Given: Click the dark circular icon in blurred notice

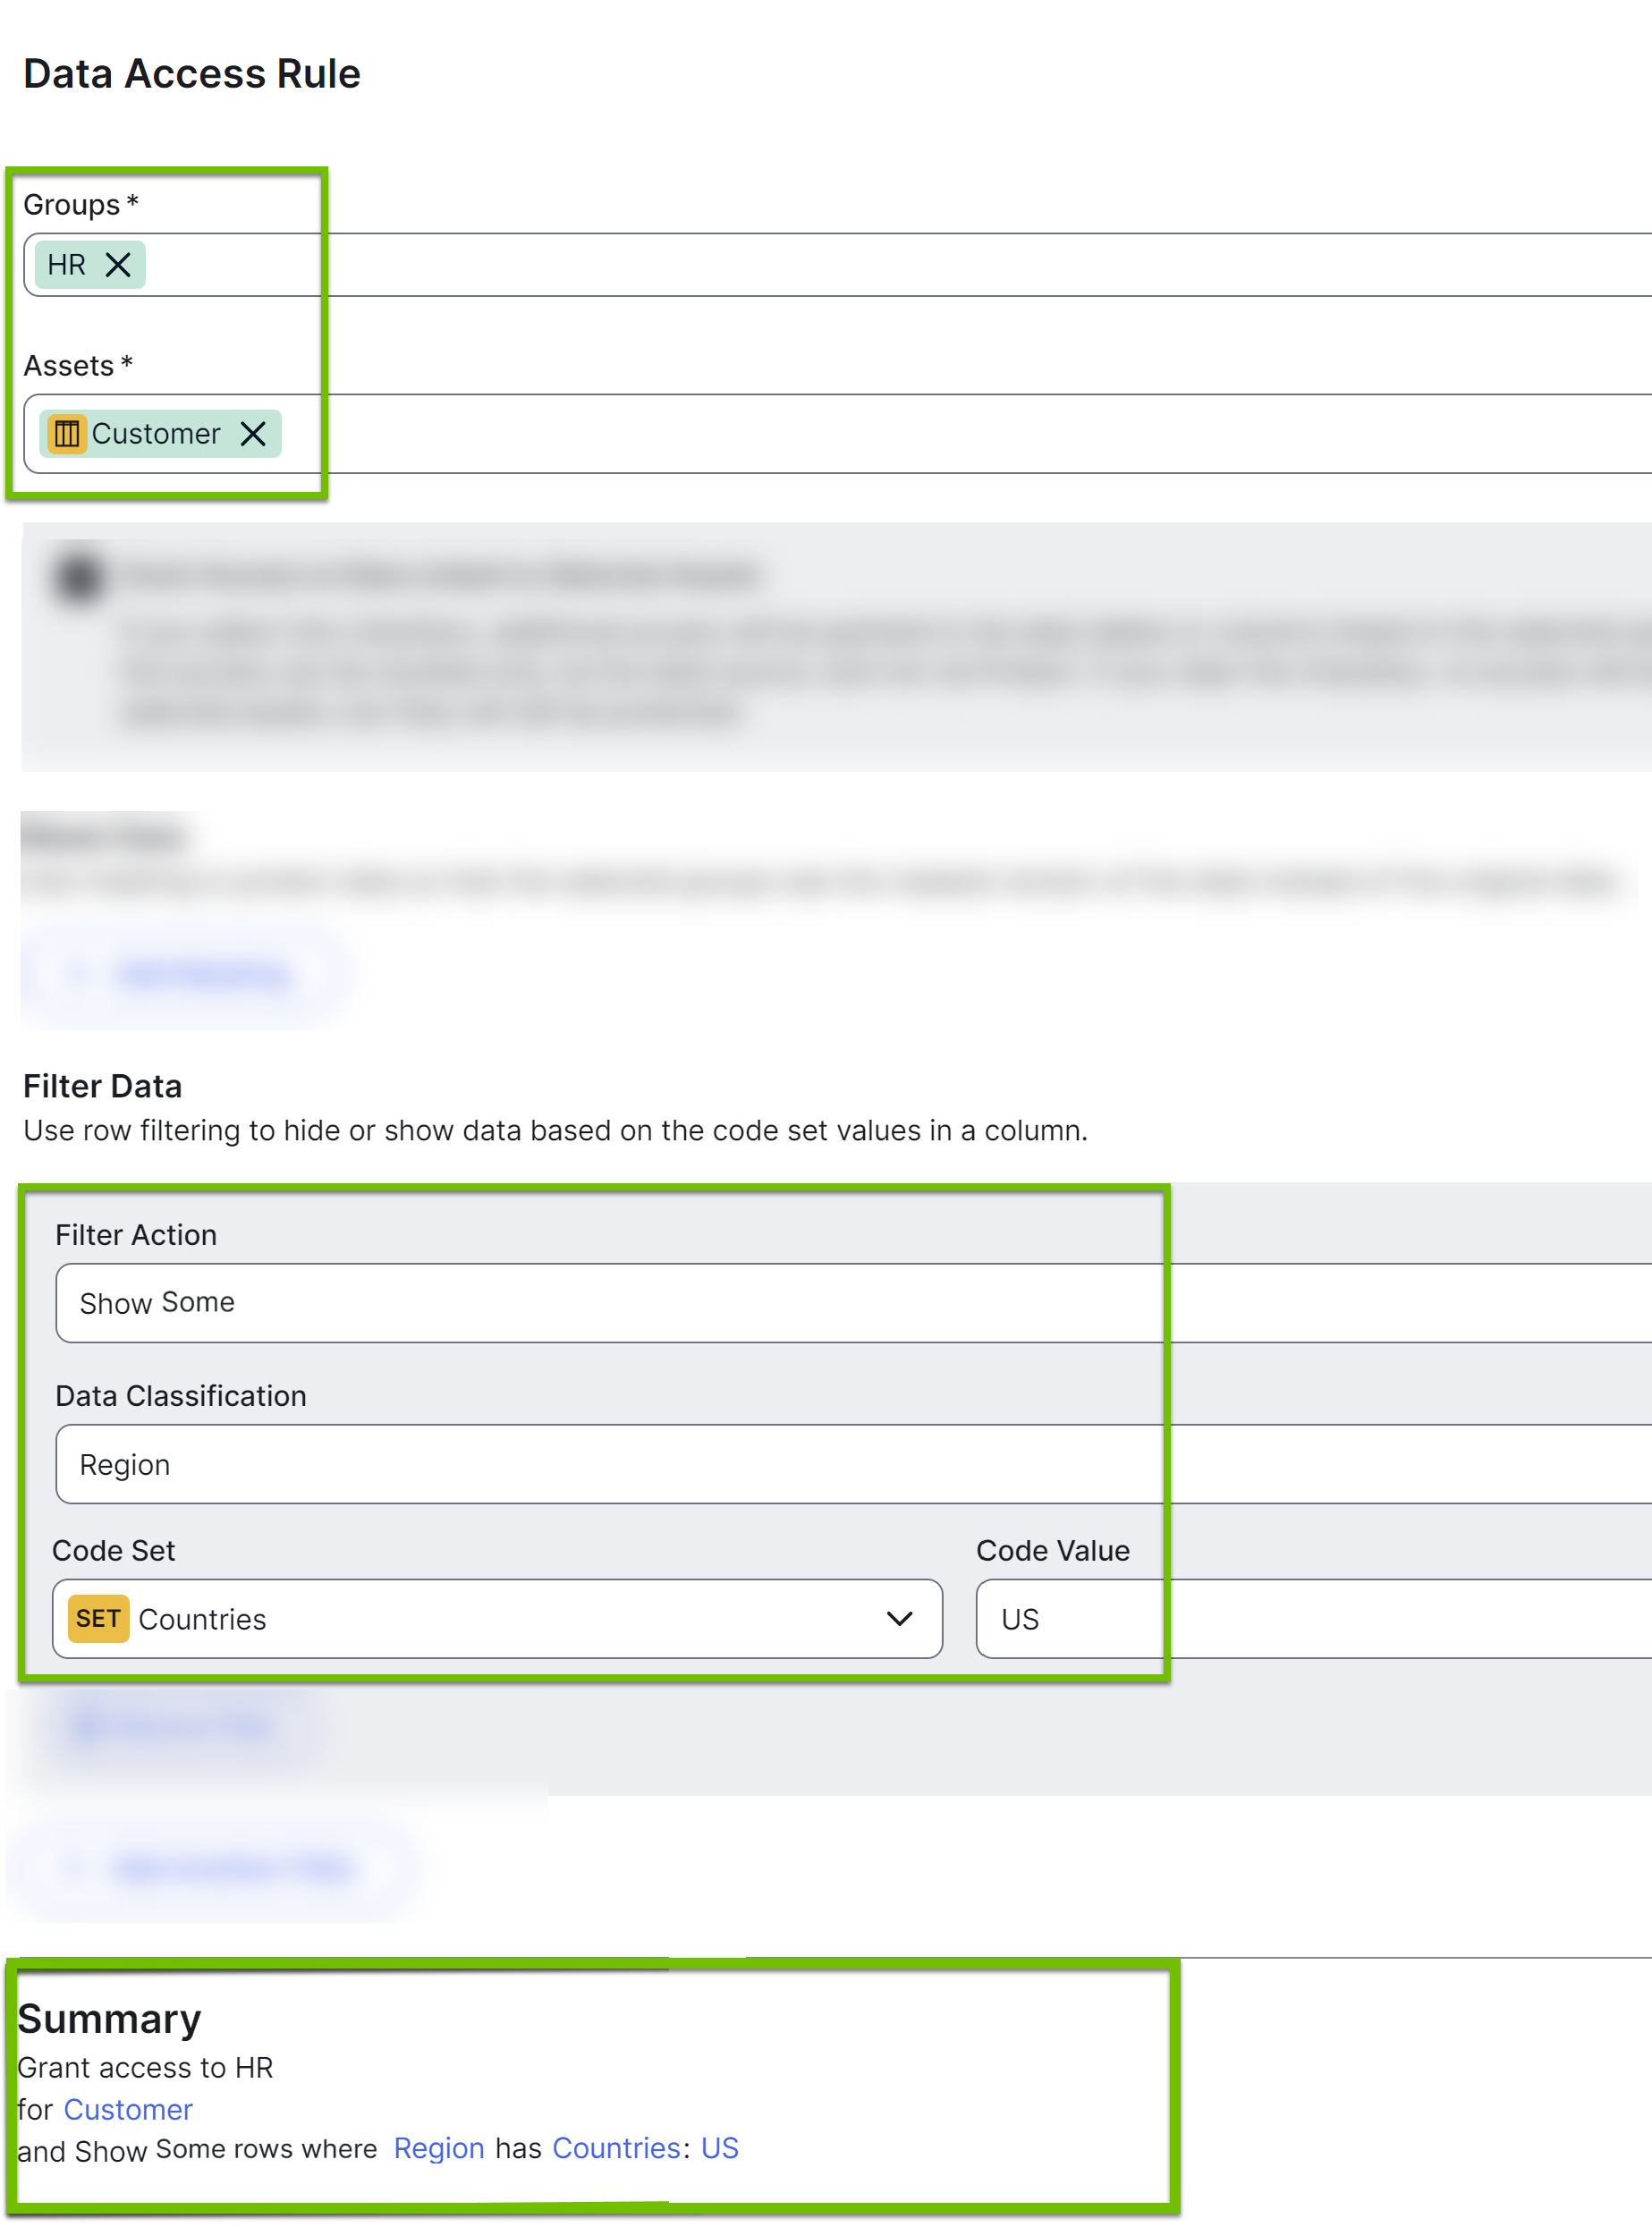Looking at the screenshot, I should coord(79,577).
